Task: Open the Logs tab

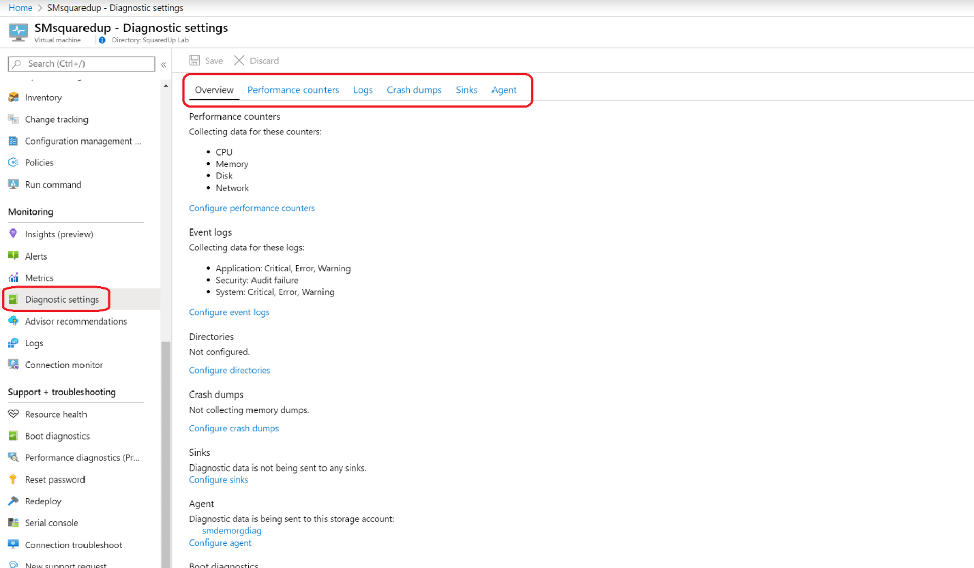Action: point(363,90)
